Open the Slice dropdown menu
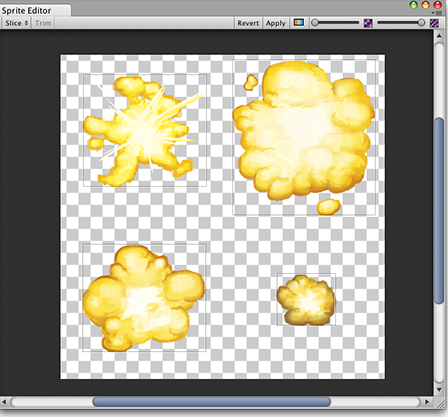 [16, 23]
